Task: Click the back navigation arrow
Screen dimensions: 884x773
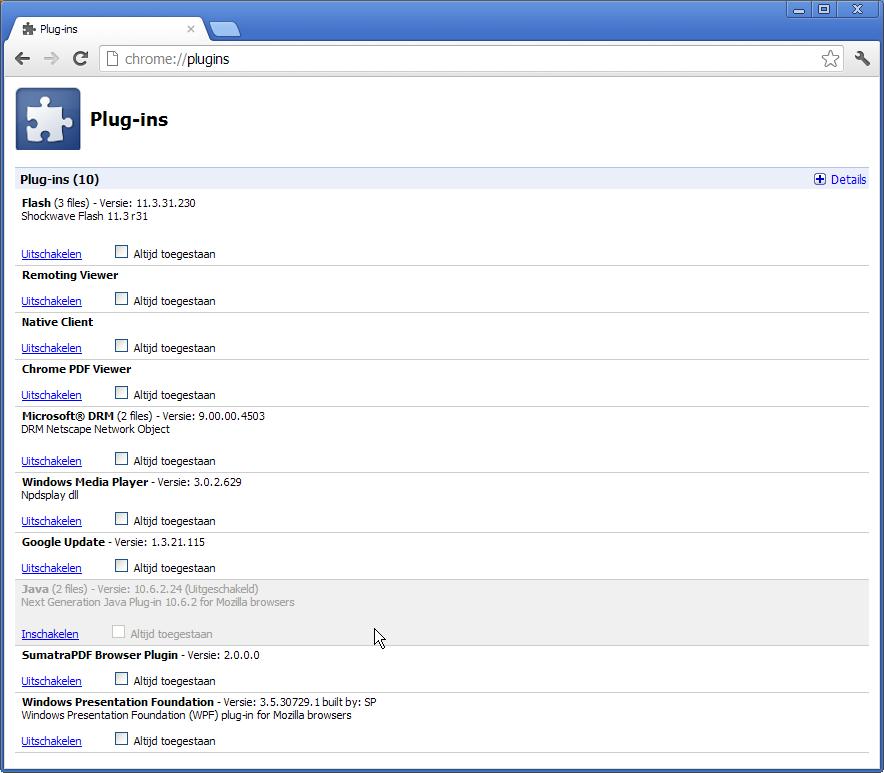Action: (x=23, y=59)
